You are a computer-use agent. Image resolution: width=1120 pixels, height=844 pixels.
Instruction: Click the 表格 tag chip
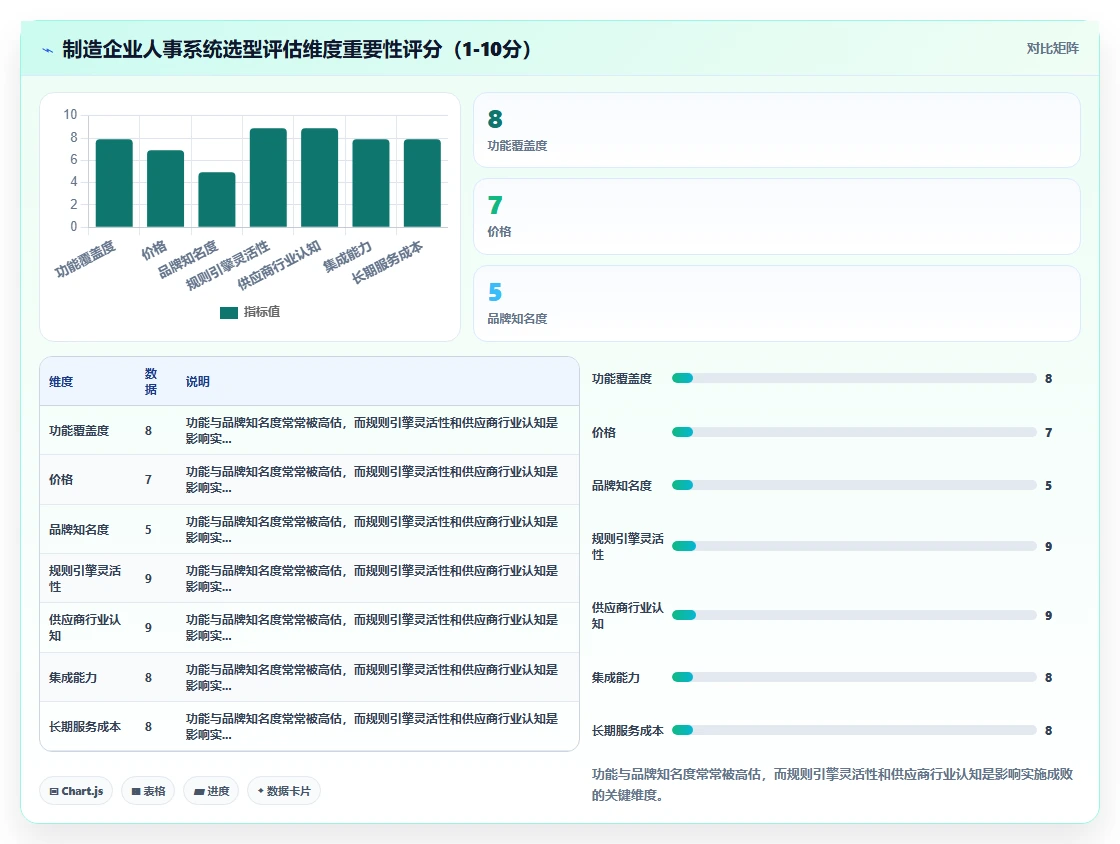(x=148, y=791)
